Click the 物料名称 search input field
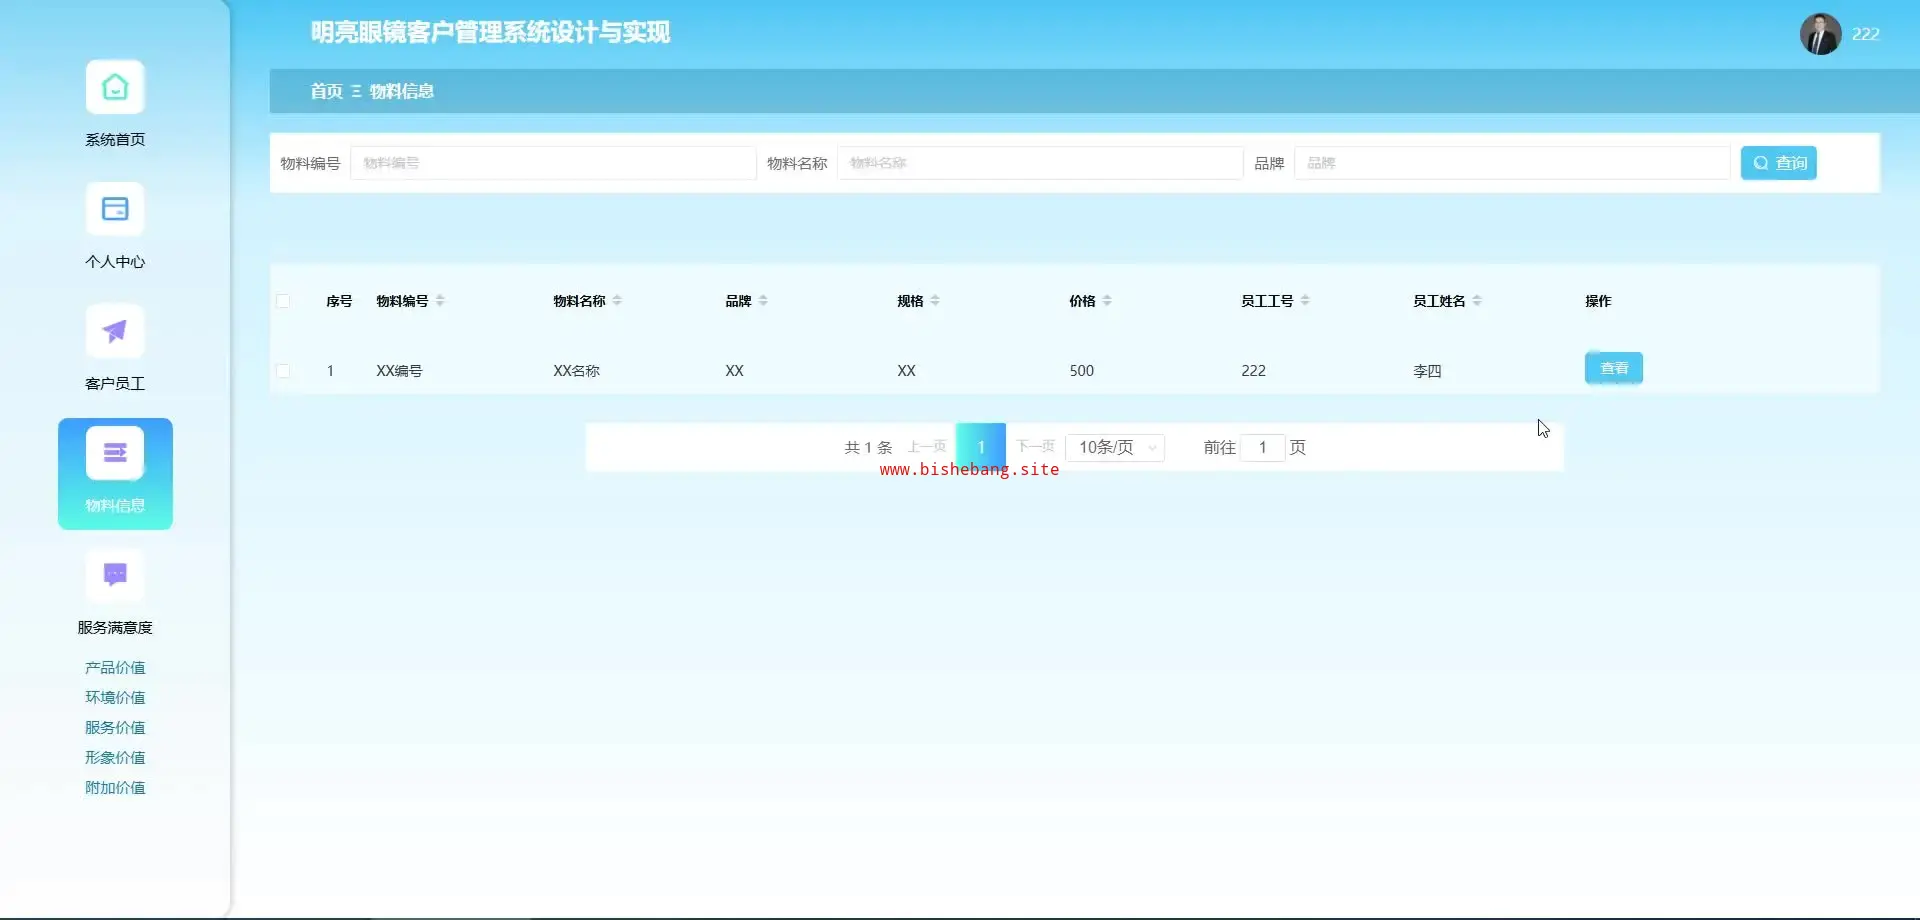The height and width of the screenshot is (920, 1920). 1040,163
